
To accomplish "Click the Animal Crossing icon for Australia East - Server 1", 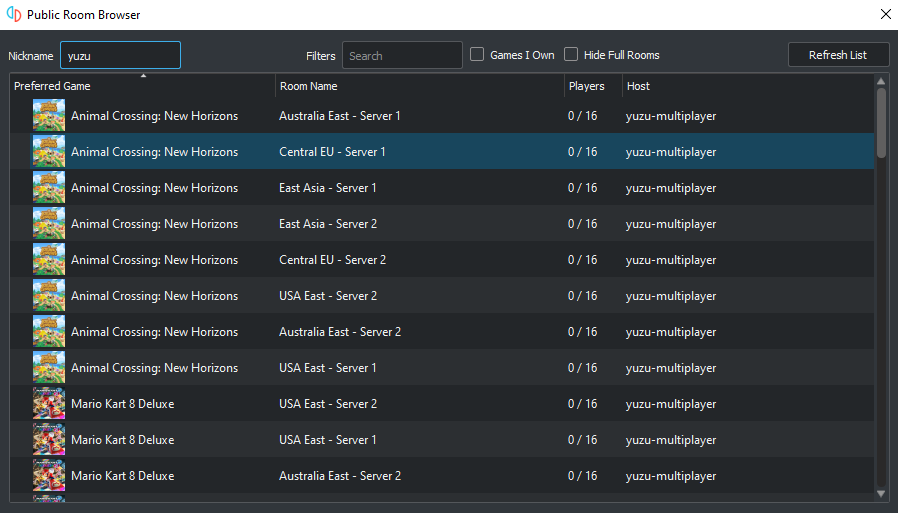I will 49,116.
